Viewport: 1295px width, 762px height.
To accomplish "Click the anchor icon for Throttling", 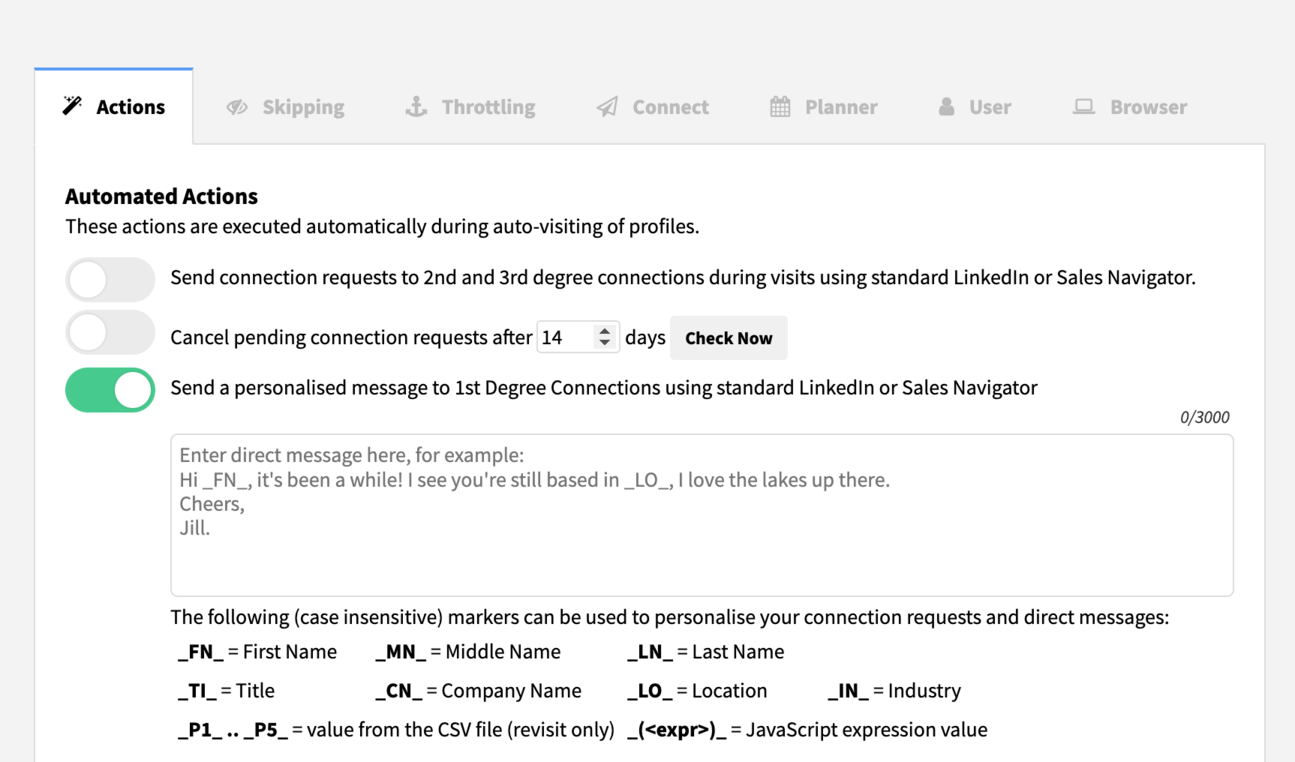I will (416, 106).
